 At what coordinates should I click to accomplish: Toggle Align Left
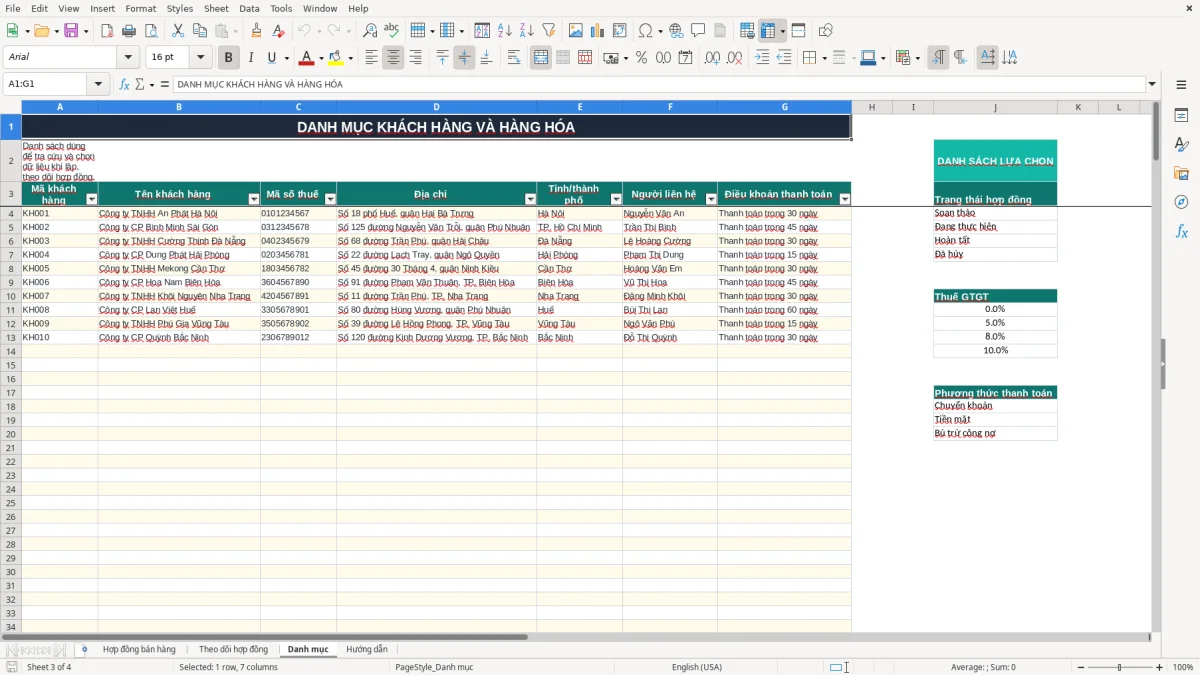371,58
